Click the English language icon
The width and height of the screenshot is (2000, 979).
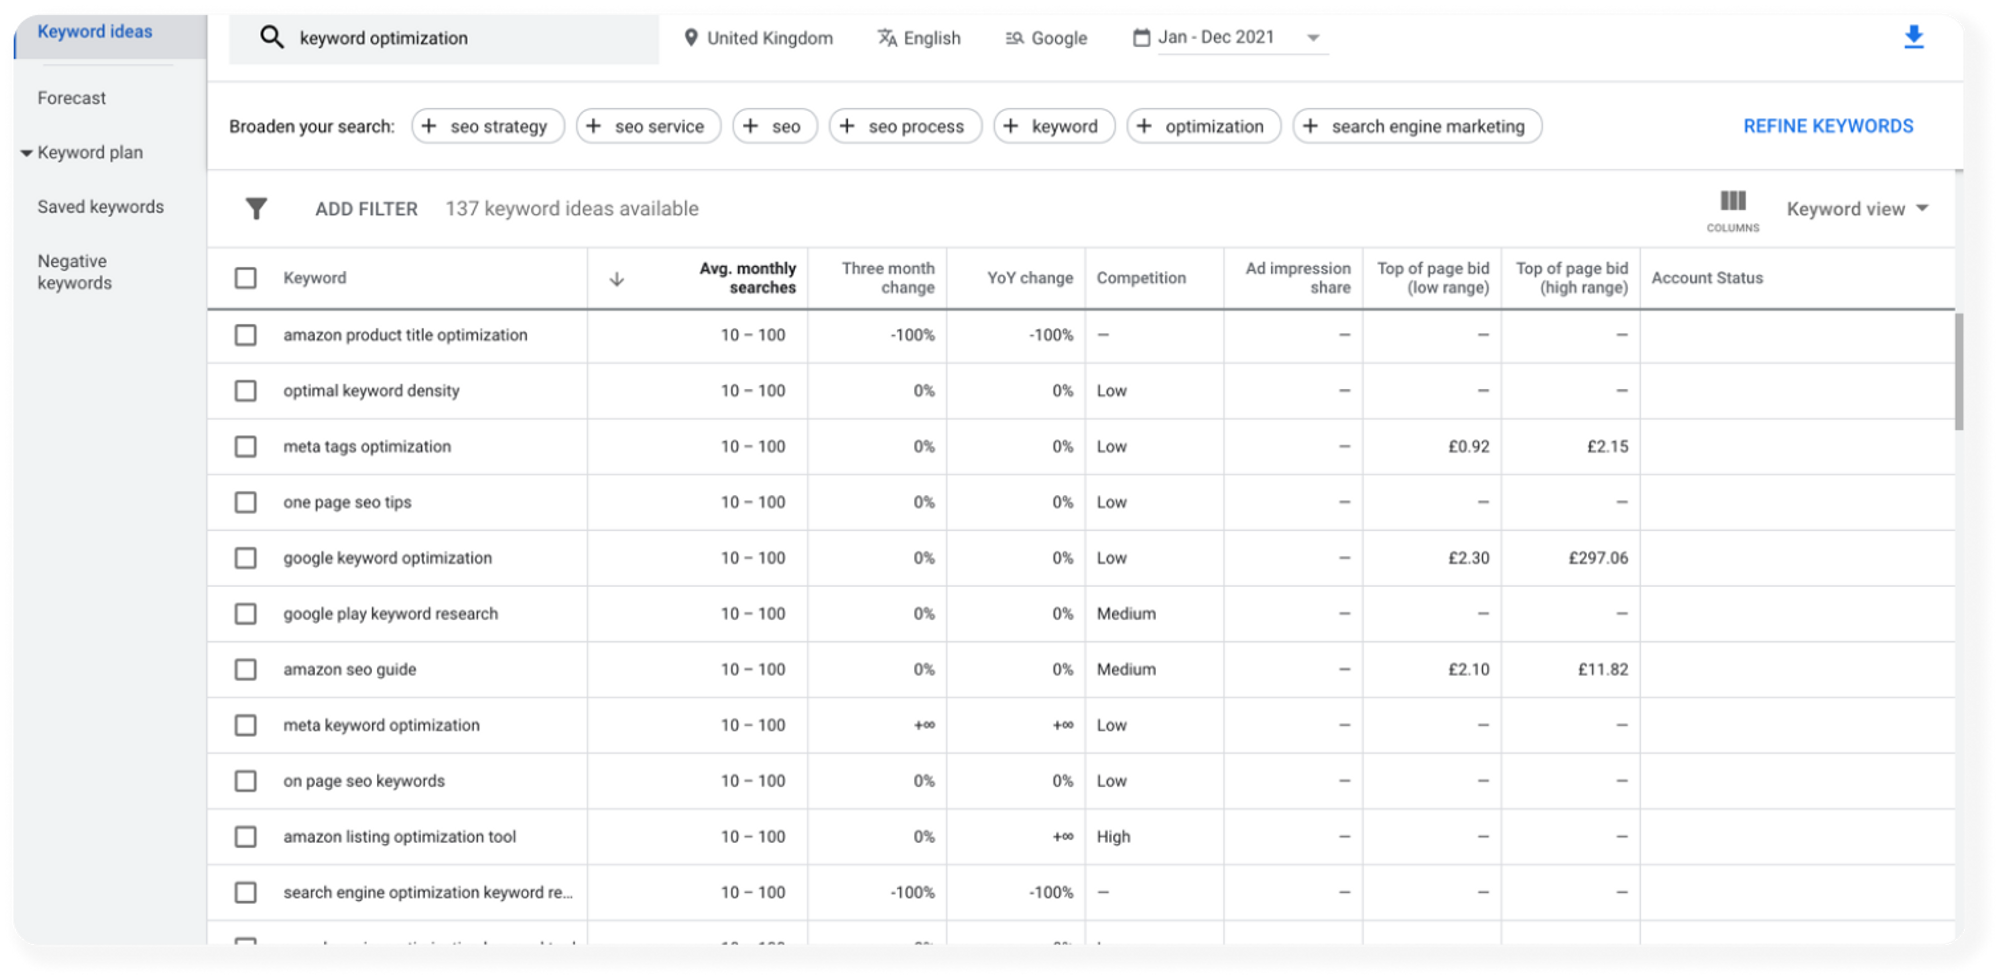pos(886,38)
